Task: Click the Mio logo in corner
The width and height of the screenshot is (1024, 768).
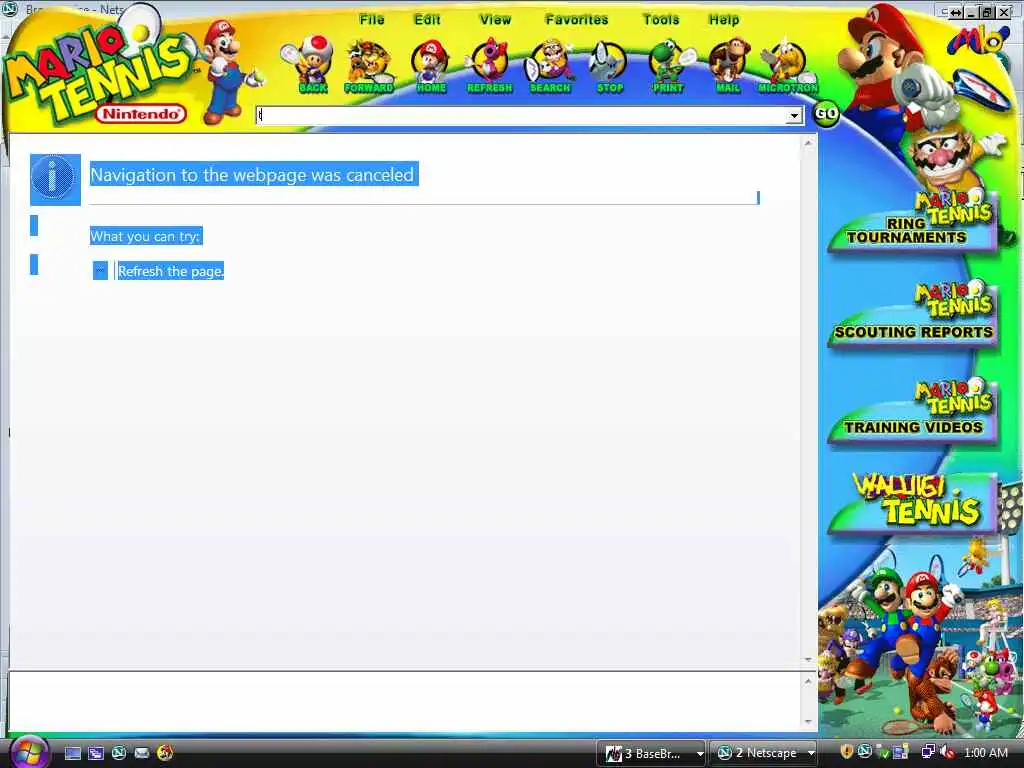Action: (x=977, y=40)
